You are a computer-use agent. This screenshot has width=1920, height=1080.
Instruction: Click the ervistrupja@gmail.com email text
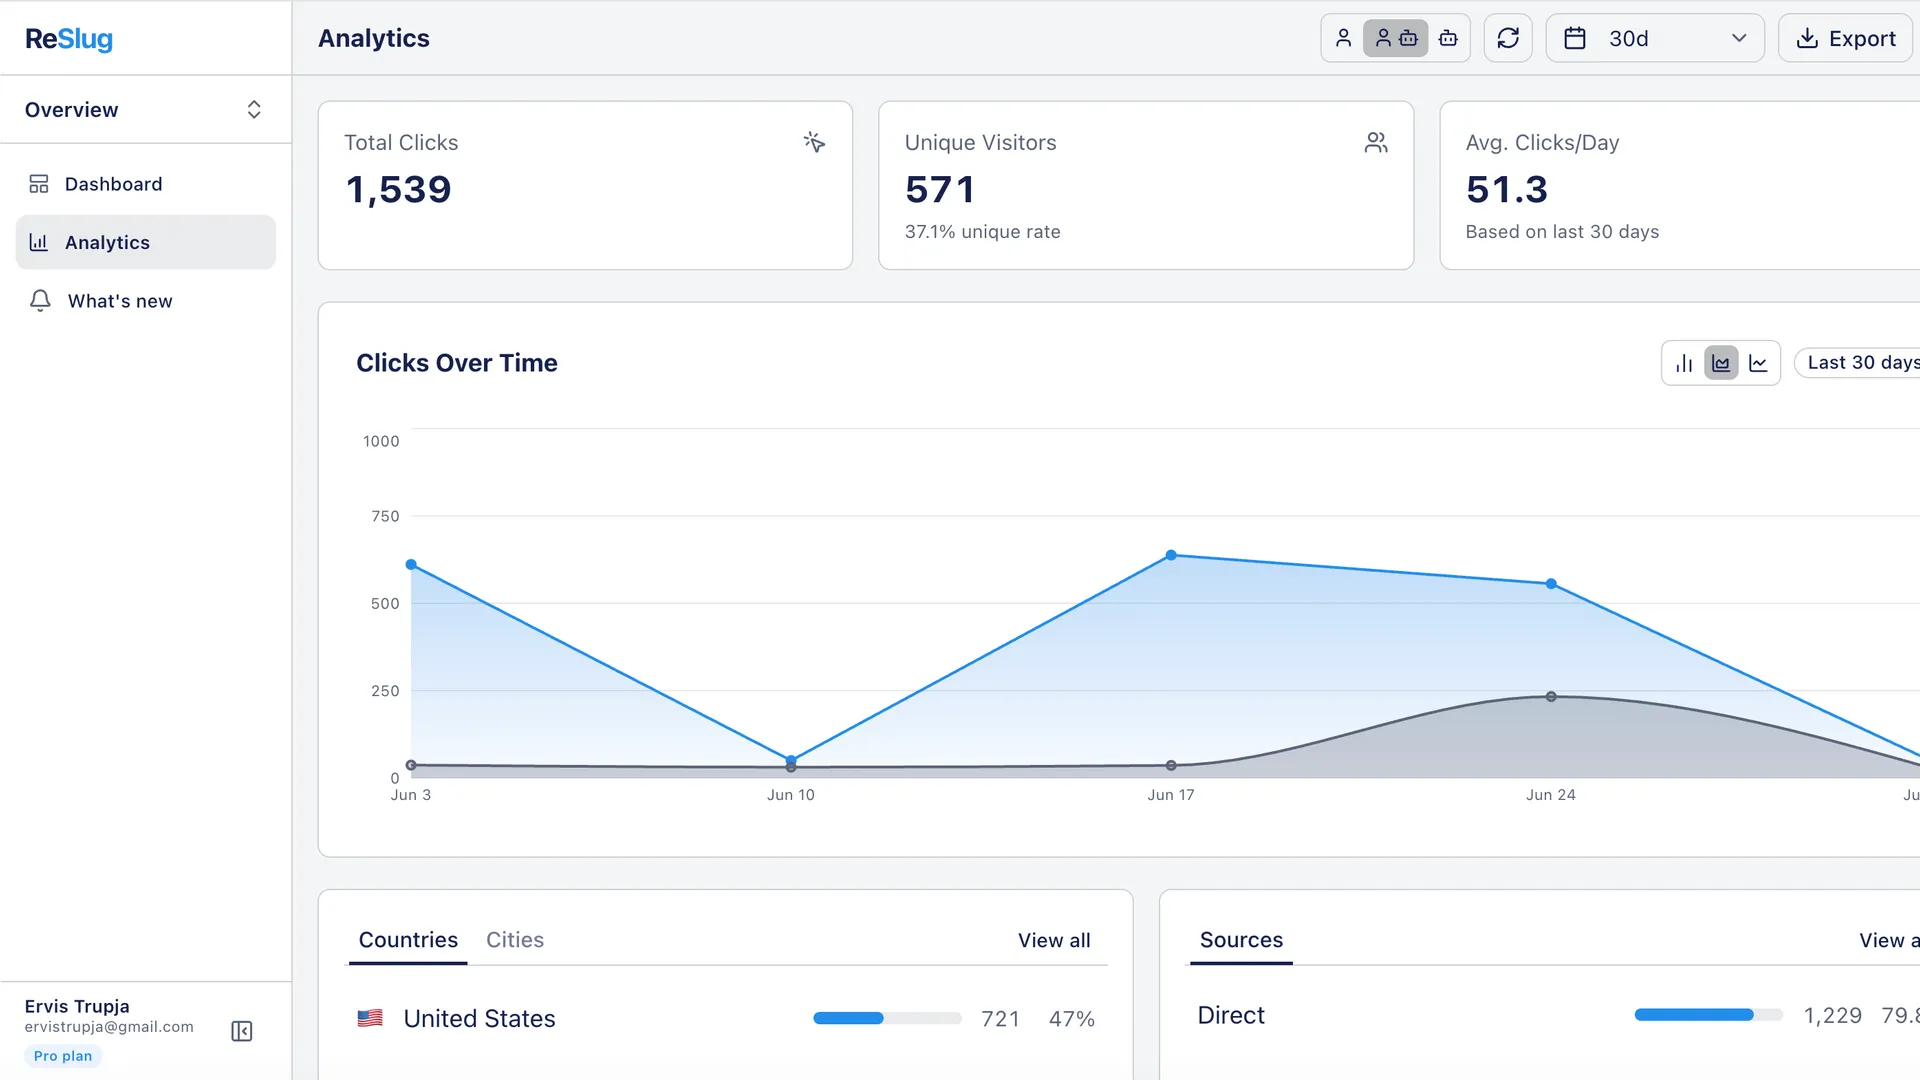(109, 1027)
